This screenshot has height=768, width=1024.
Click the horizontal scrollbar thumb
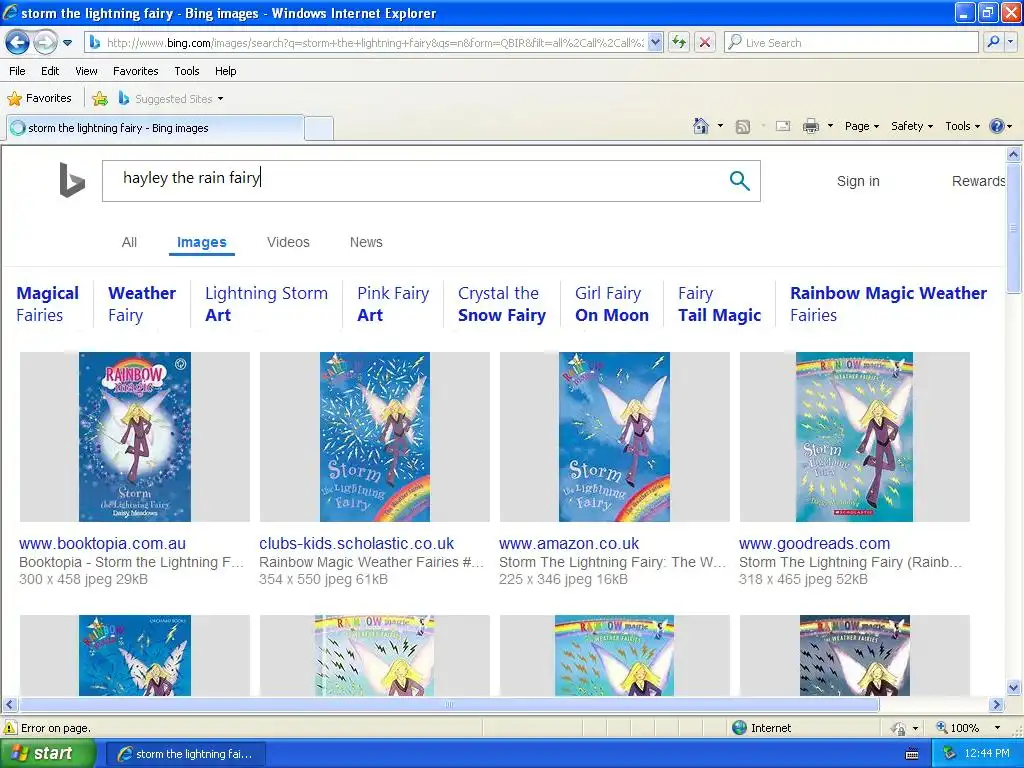[449, 705]
